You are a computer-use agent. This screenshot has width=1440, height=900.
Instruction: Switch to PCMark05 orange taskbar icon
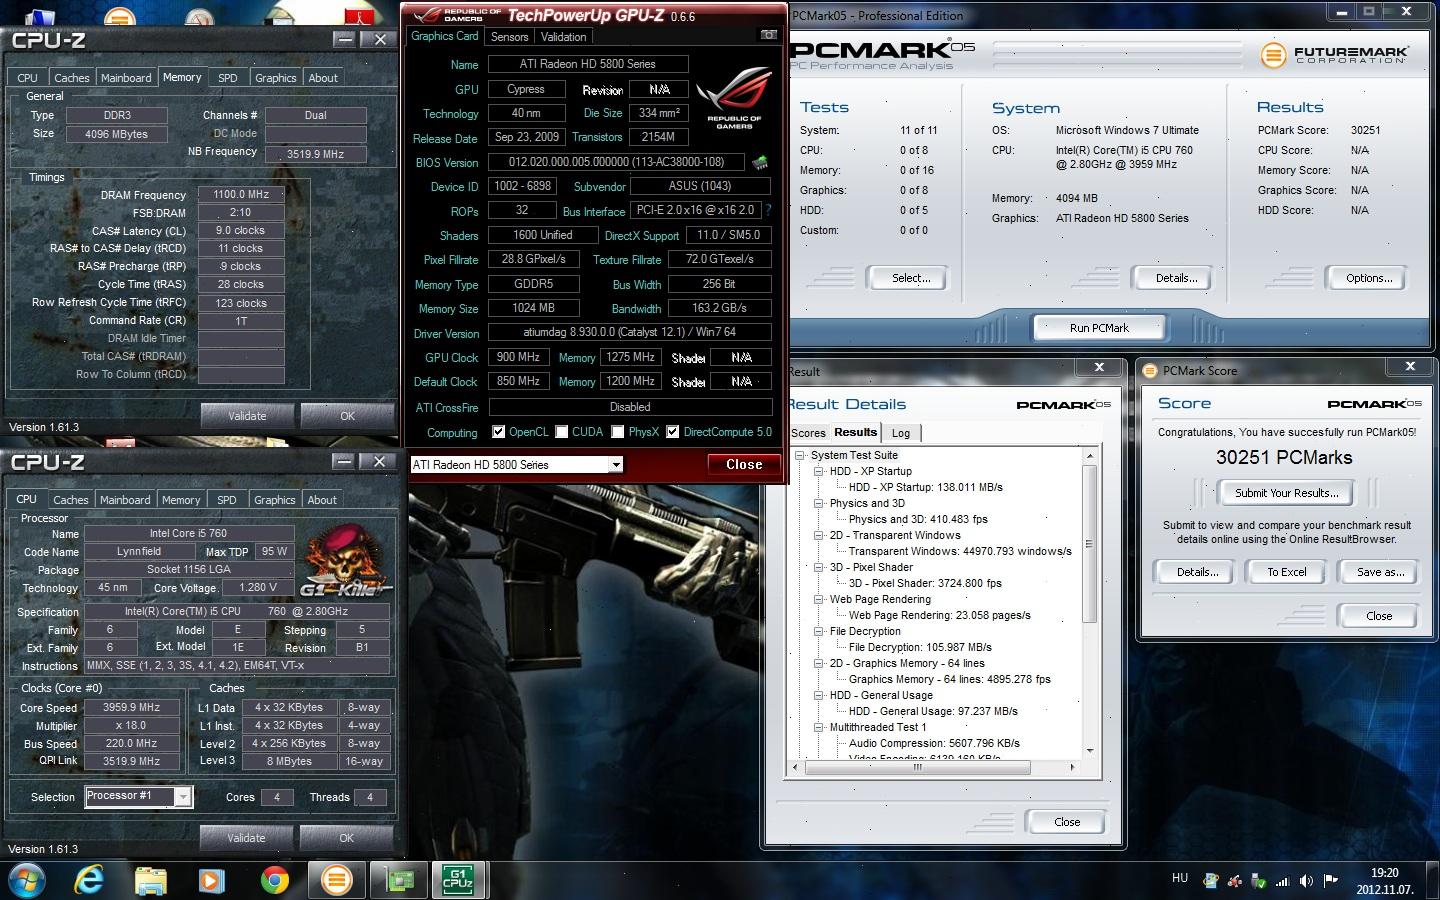(337, 880)
